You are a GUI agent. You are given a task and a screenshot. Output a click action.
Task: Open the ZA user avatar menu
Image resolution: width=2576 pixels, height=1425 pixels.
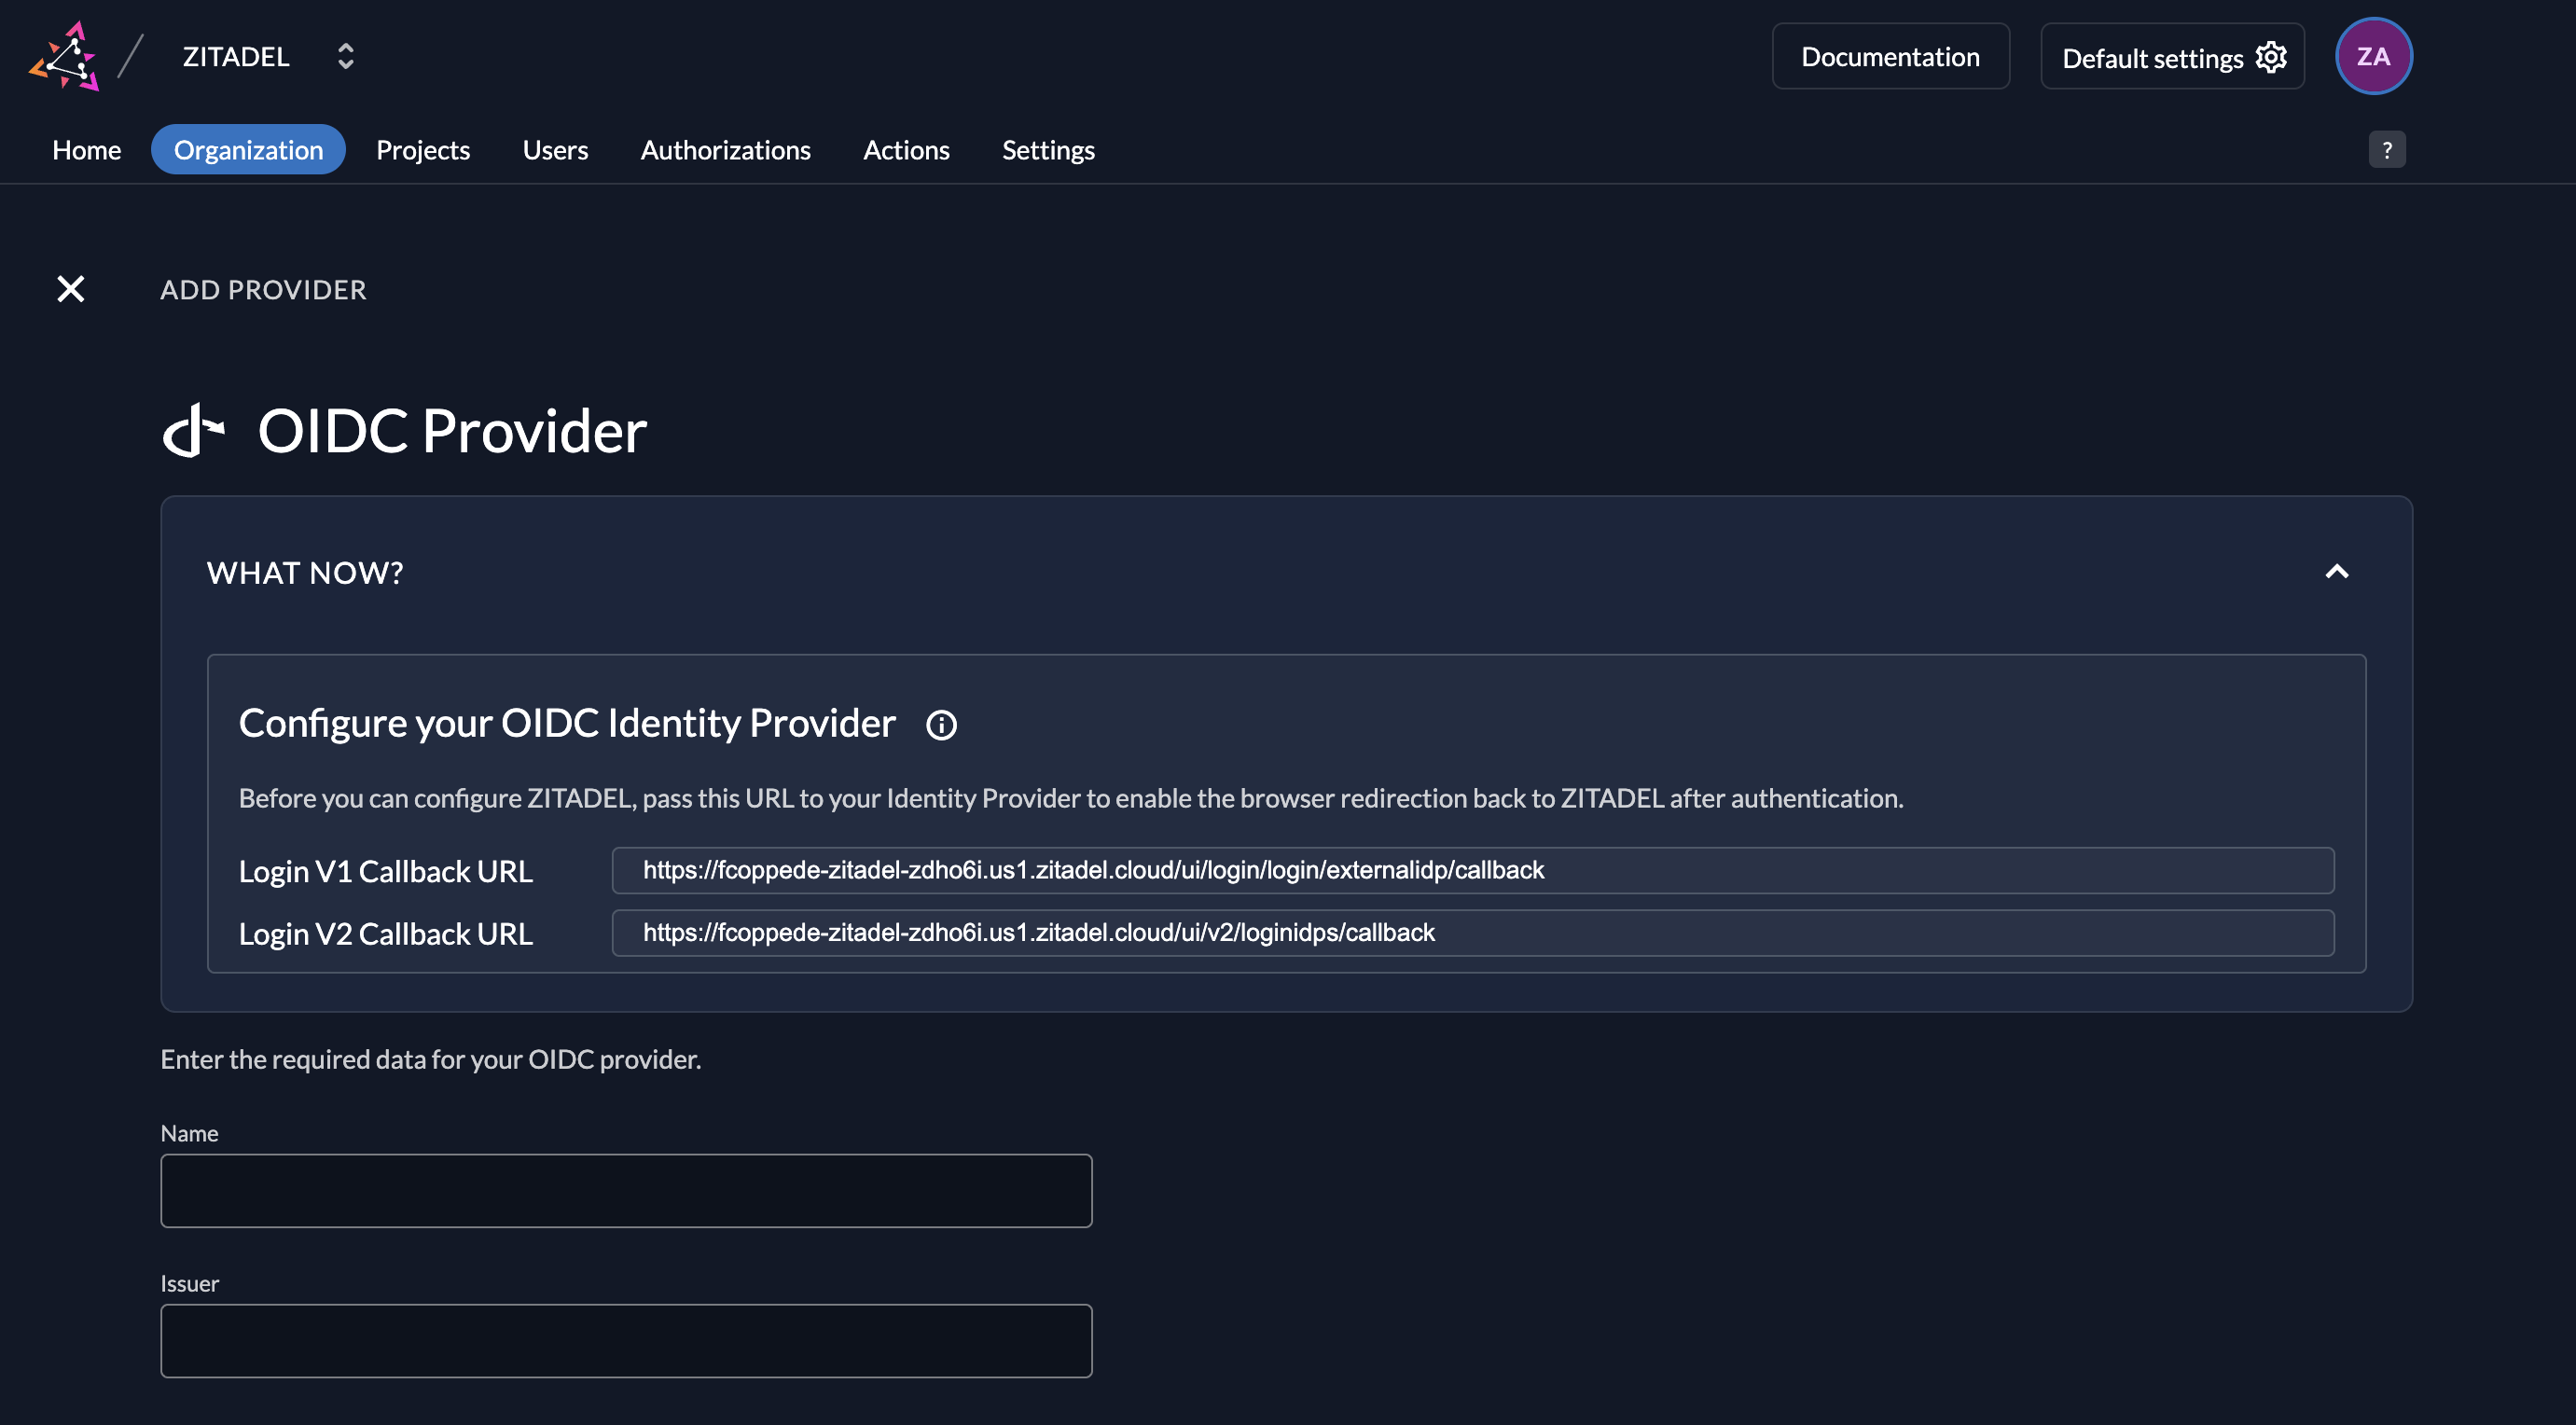2374,56
